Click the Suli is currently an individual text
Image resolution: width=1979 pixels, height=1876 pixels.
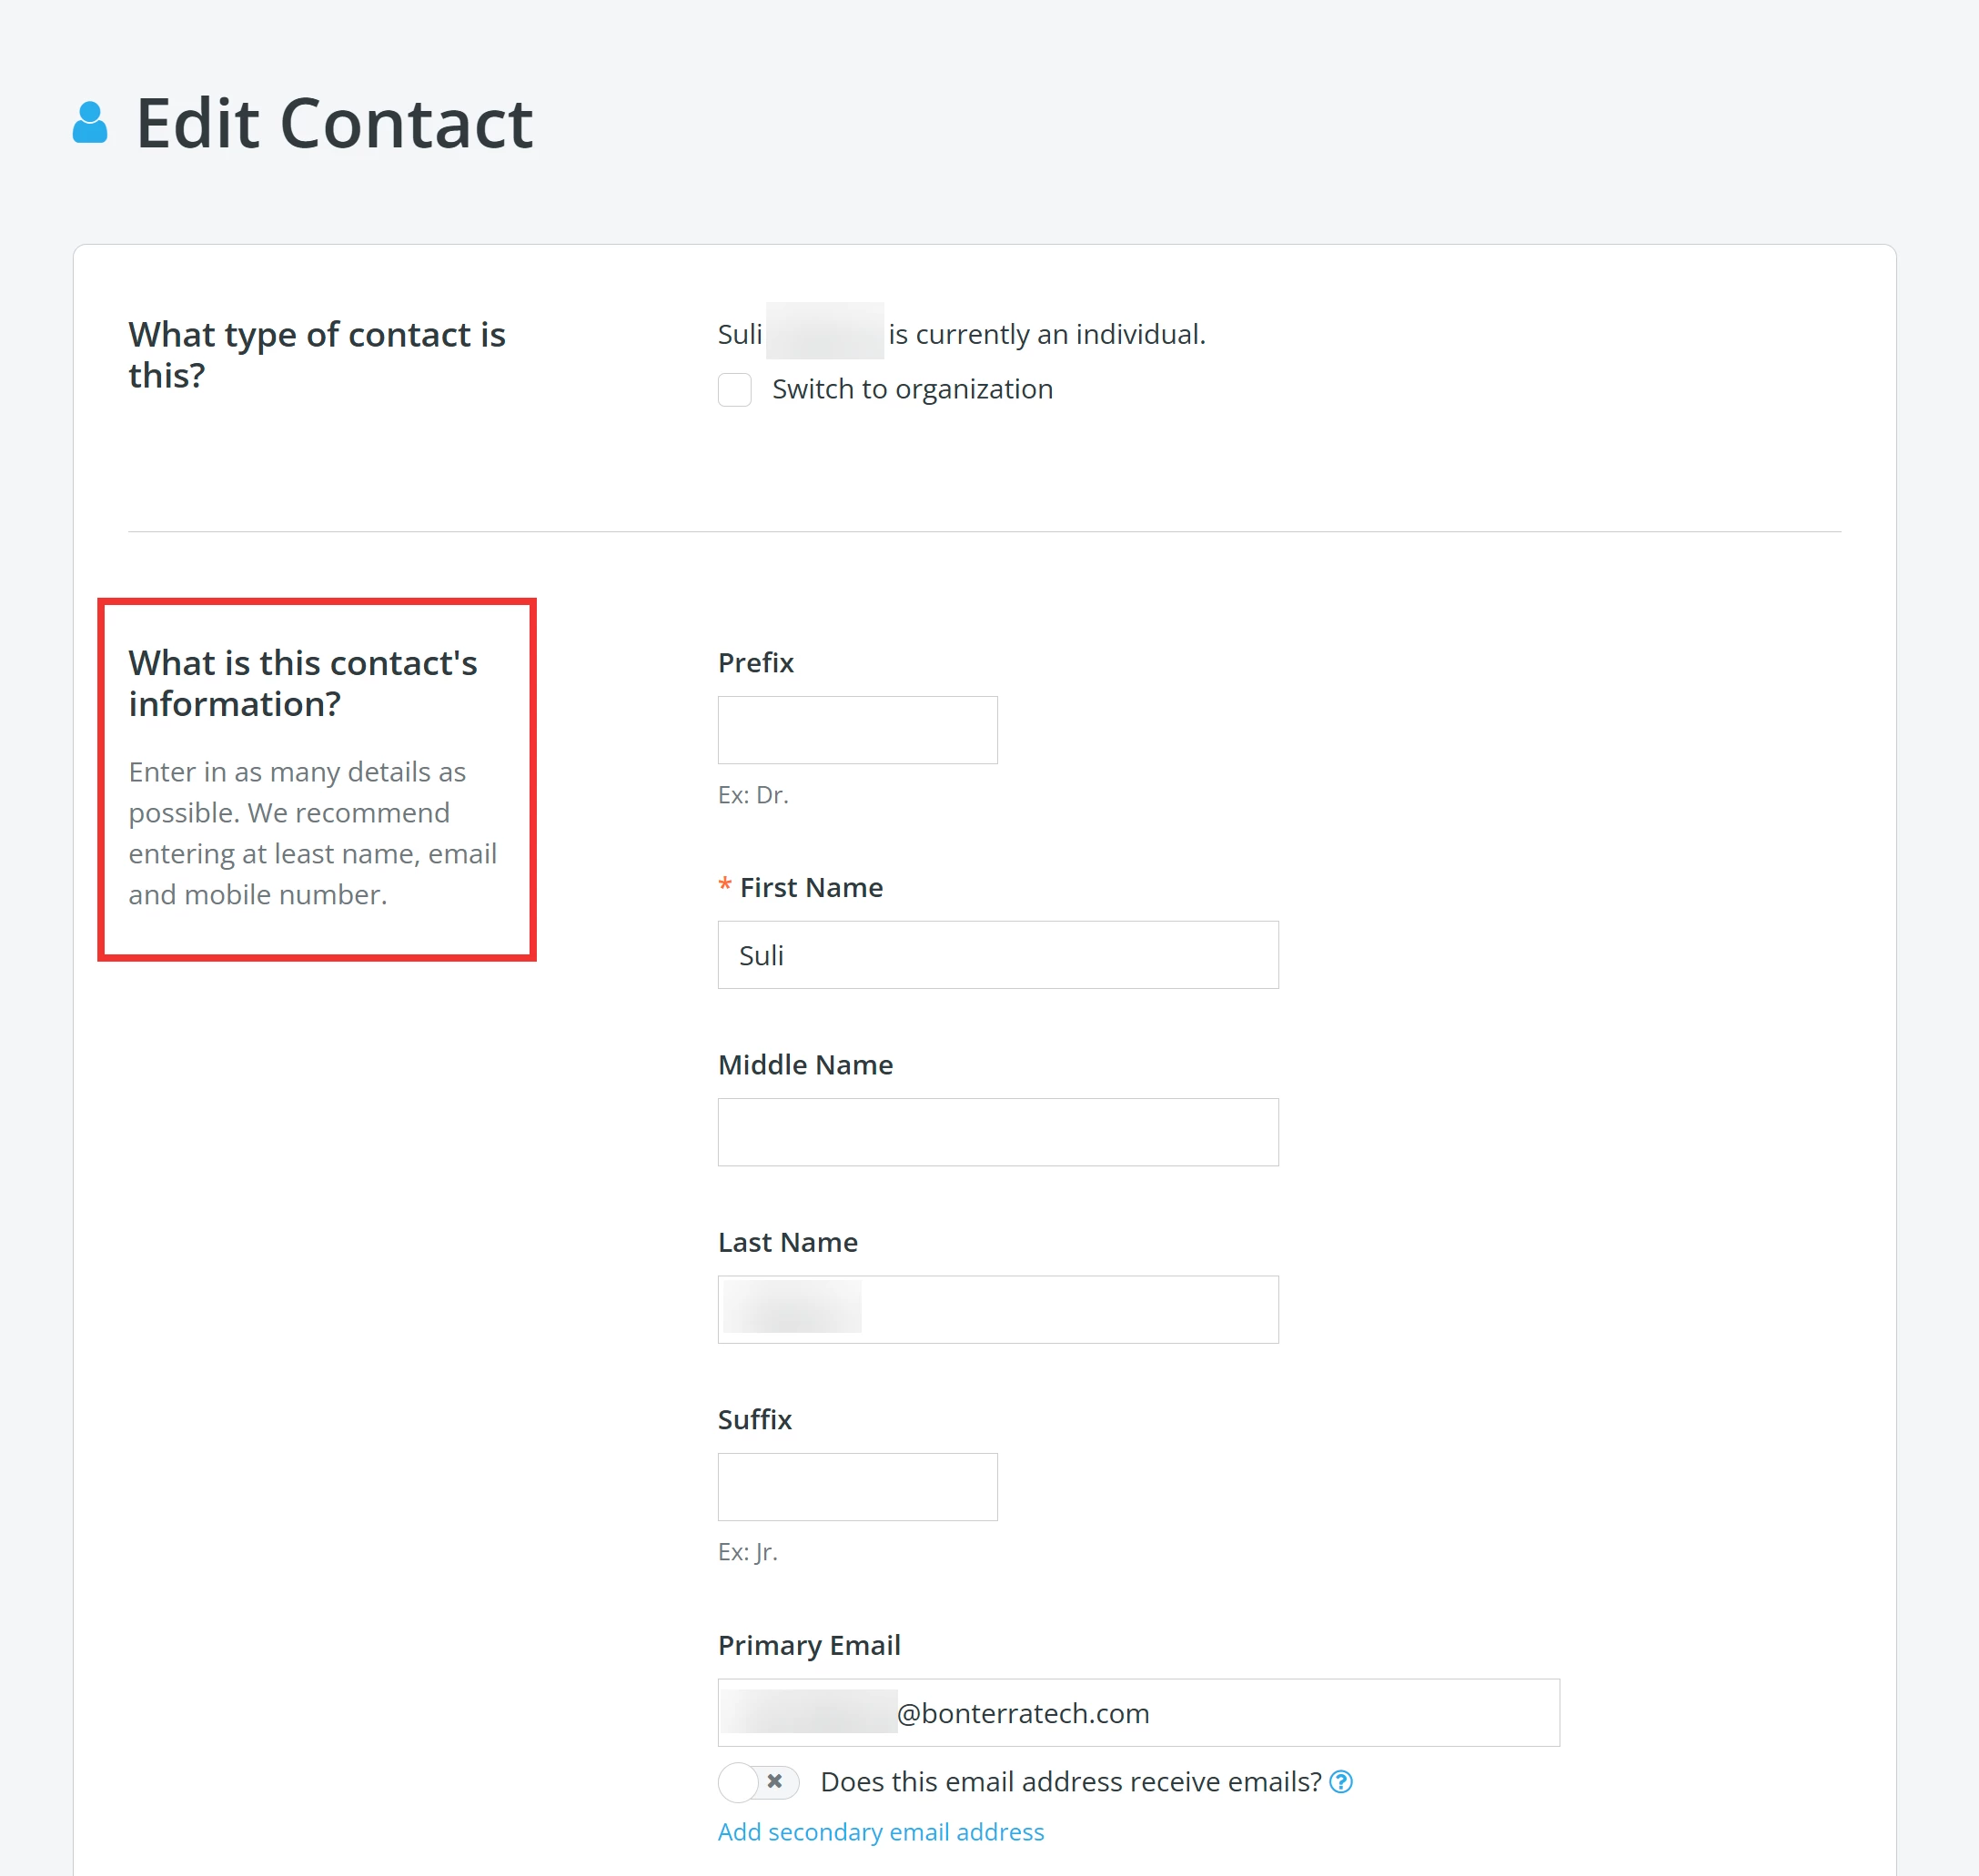click(960, 334)
